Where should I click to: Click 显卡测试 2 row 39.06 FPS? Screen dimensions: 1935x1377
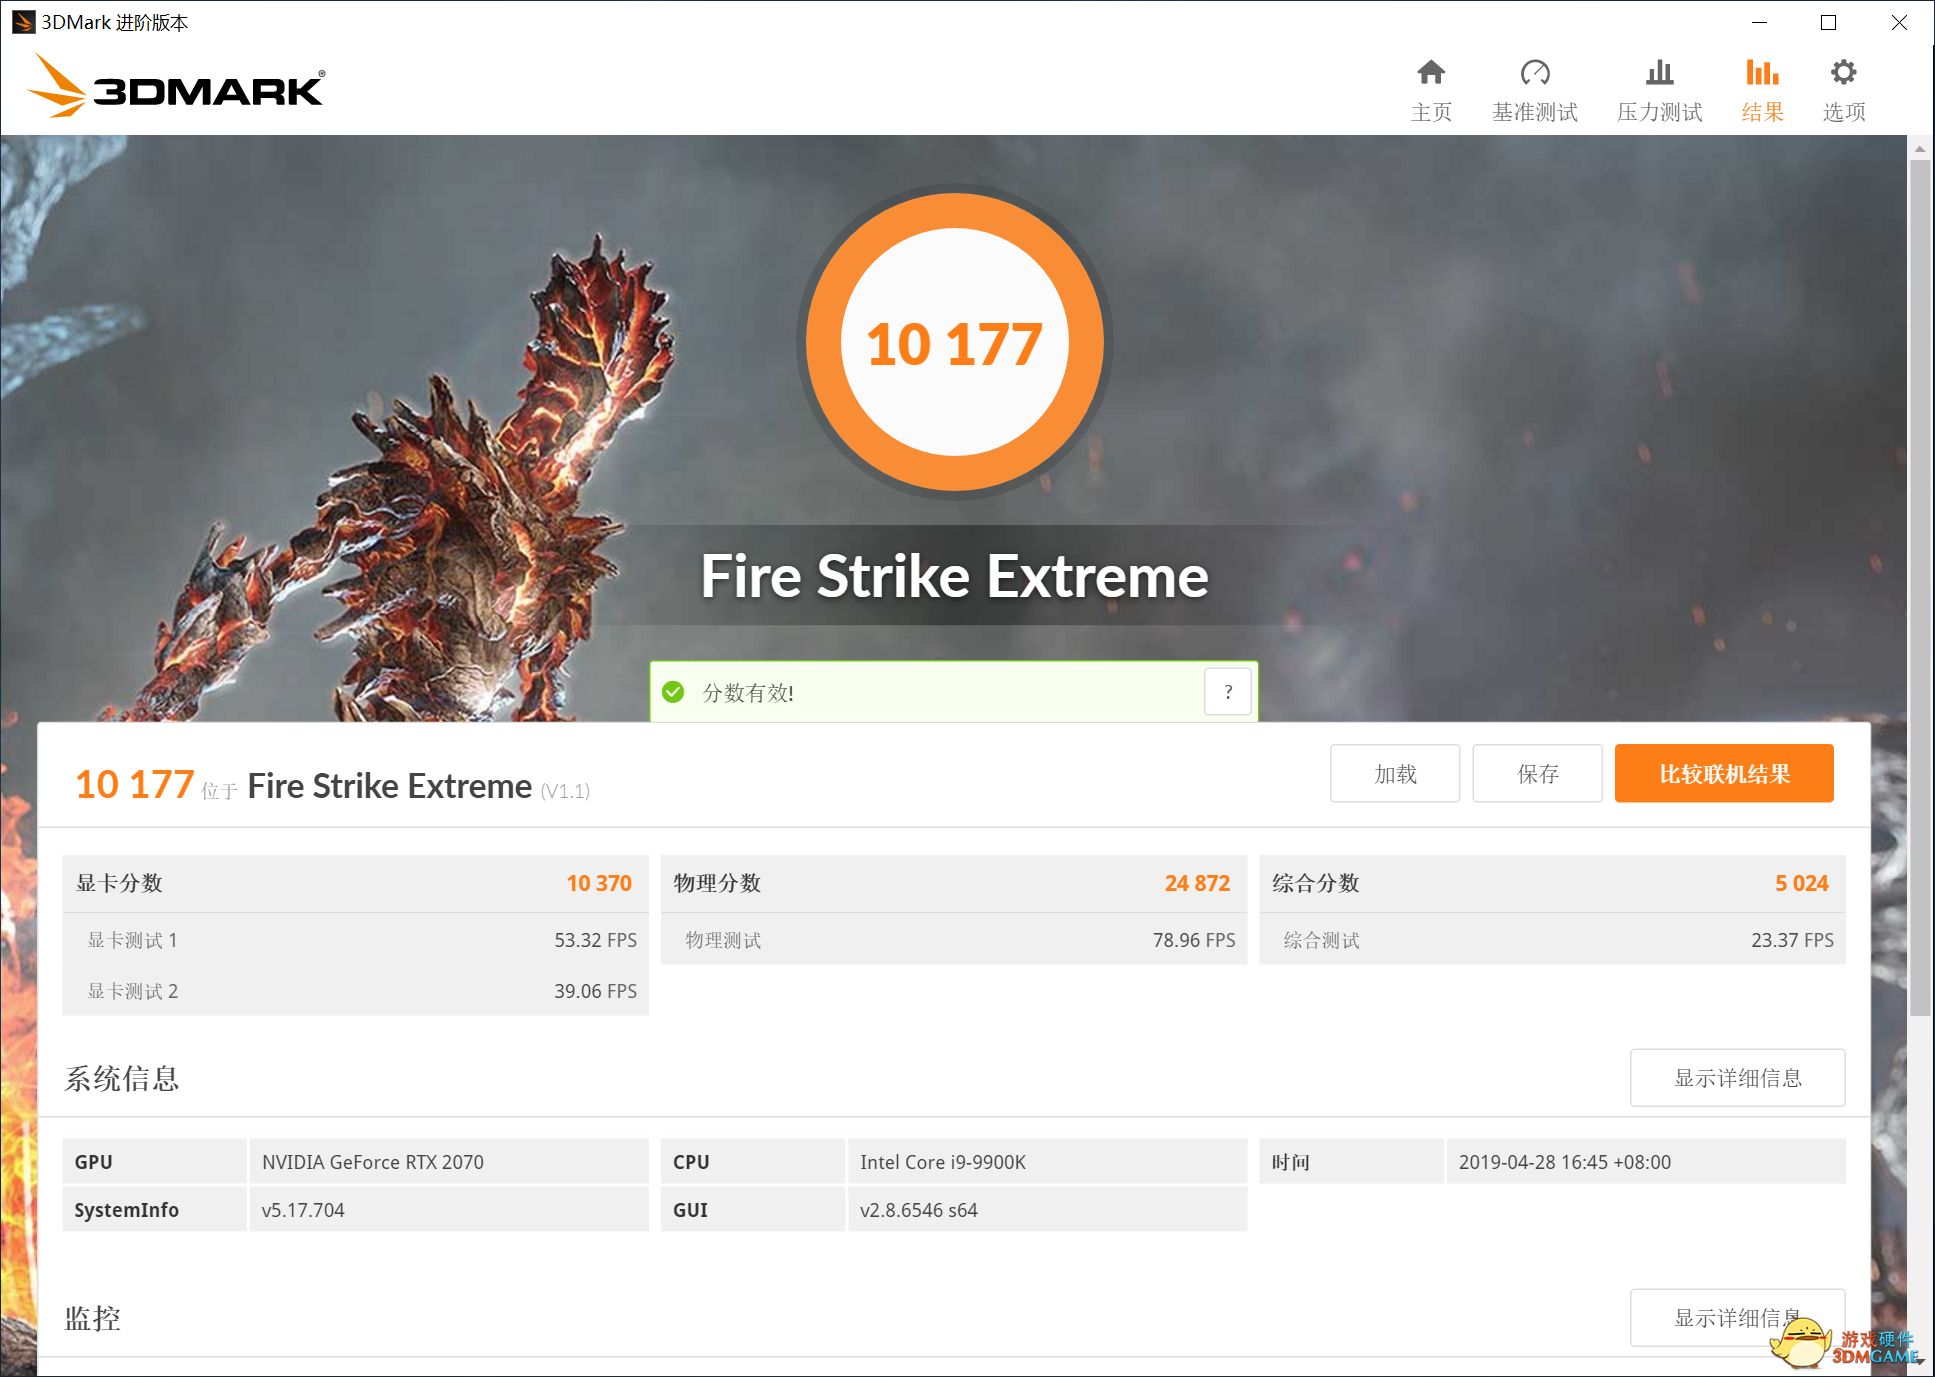355,991
